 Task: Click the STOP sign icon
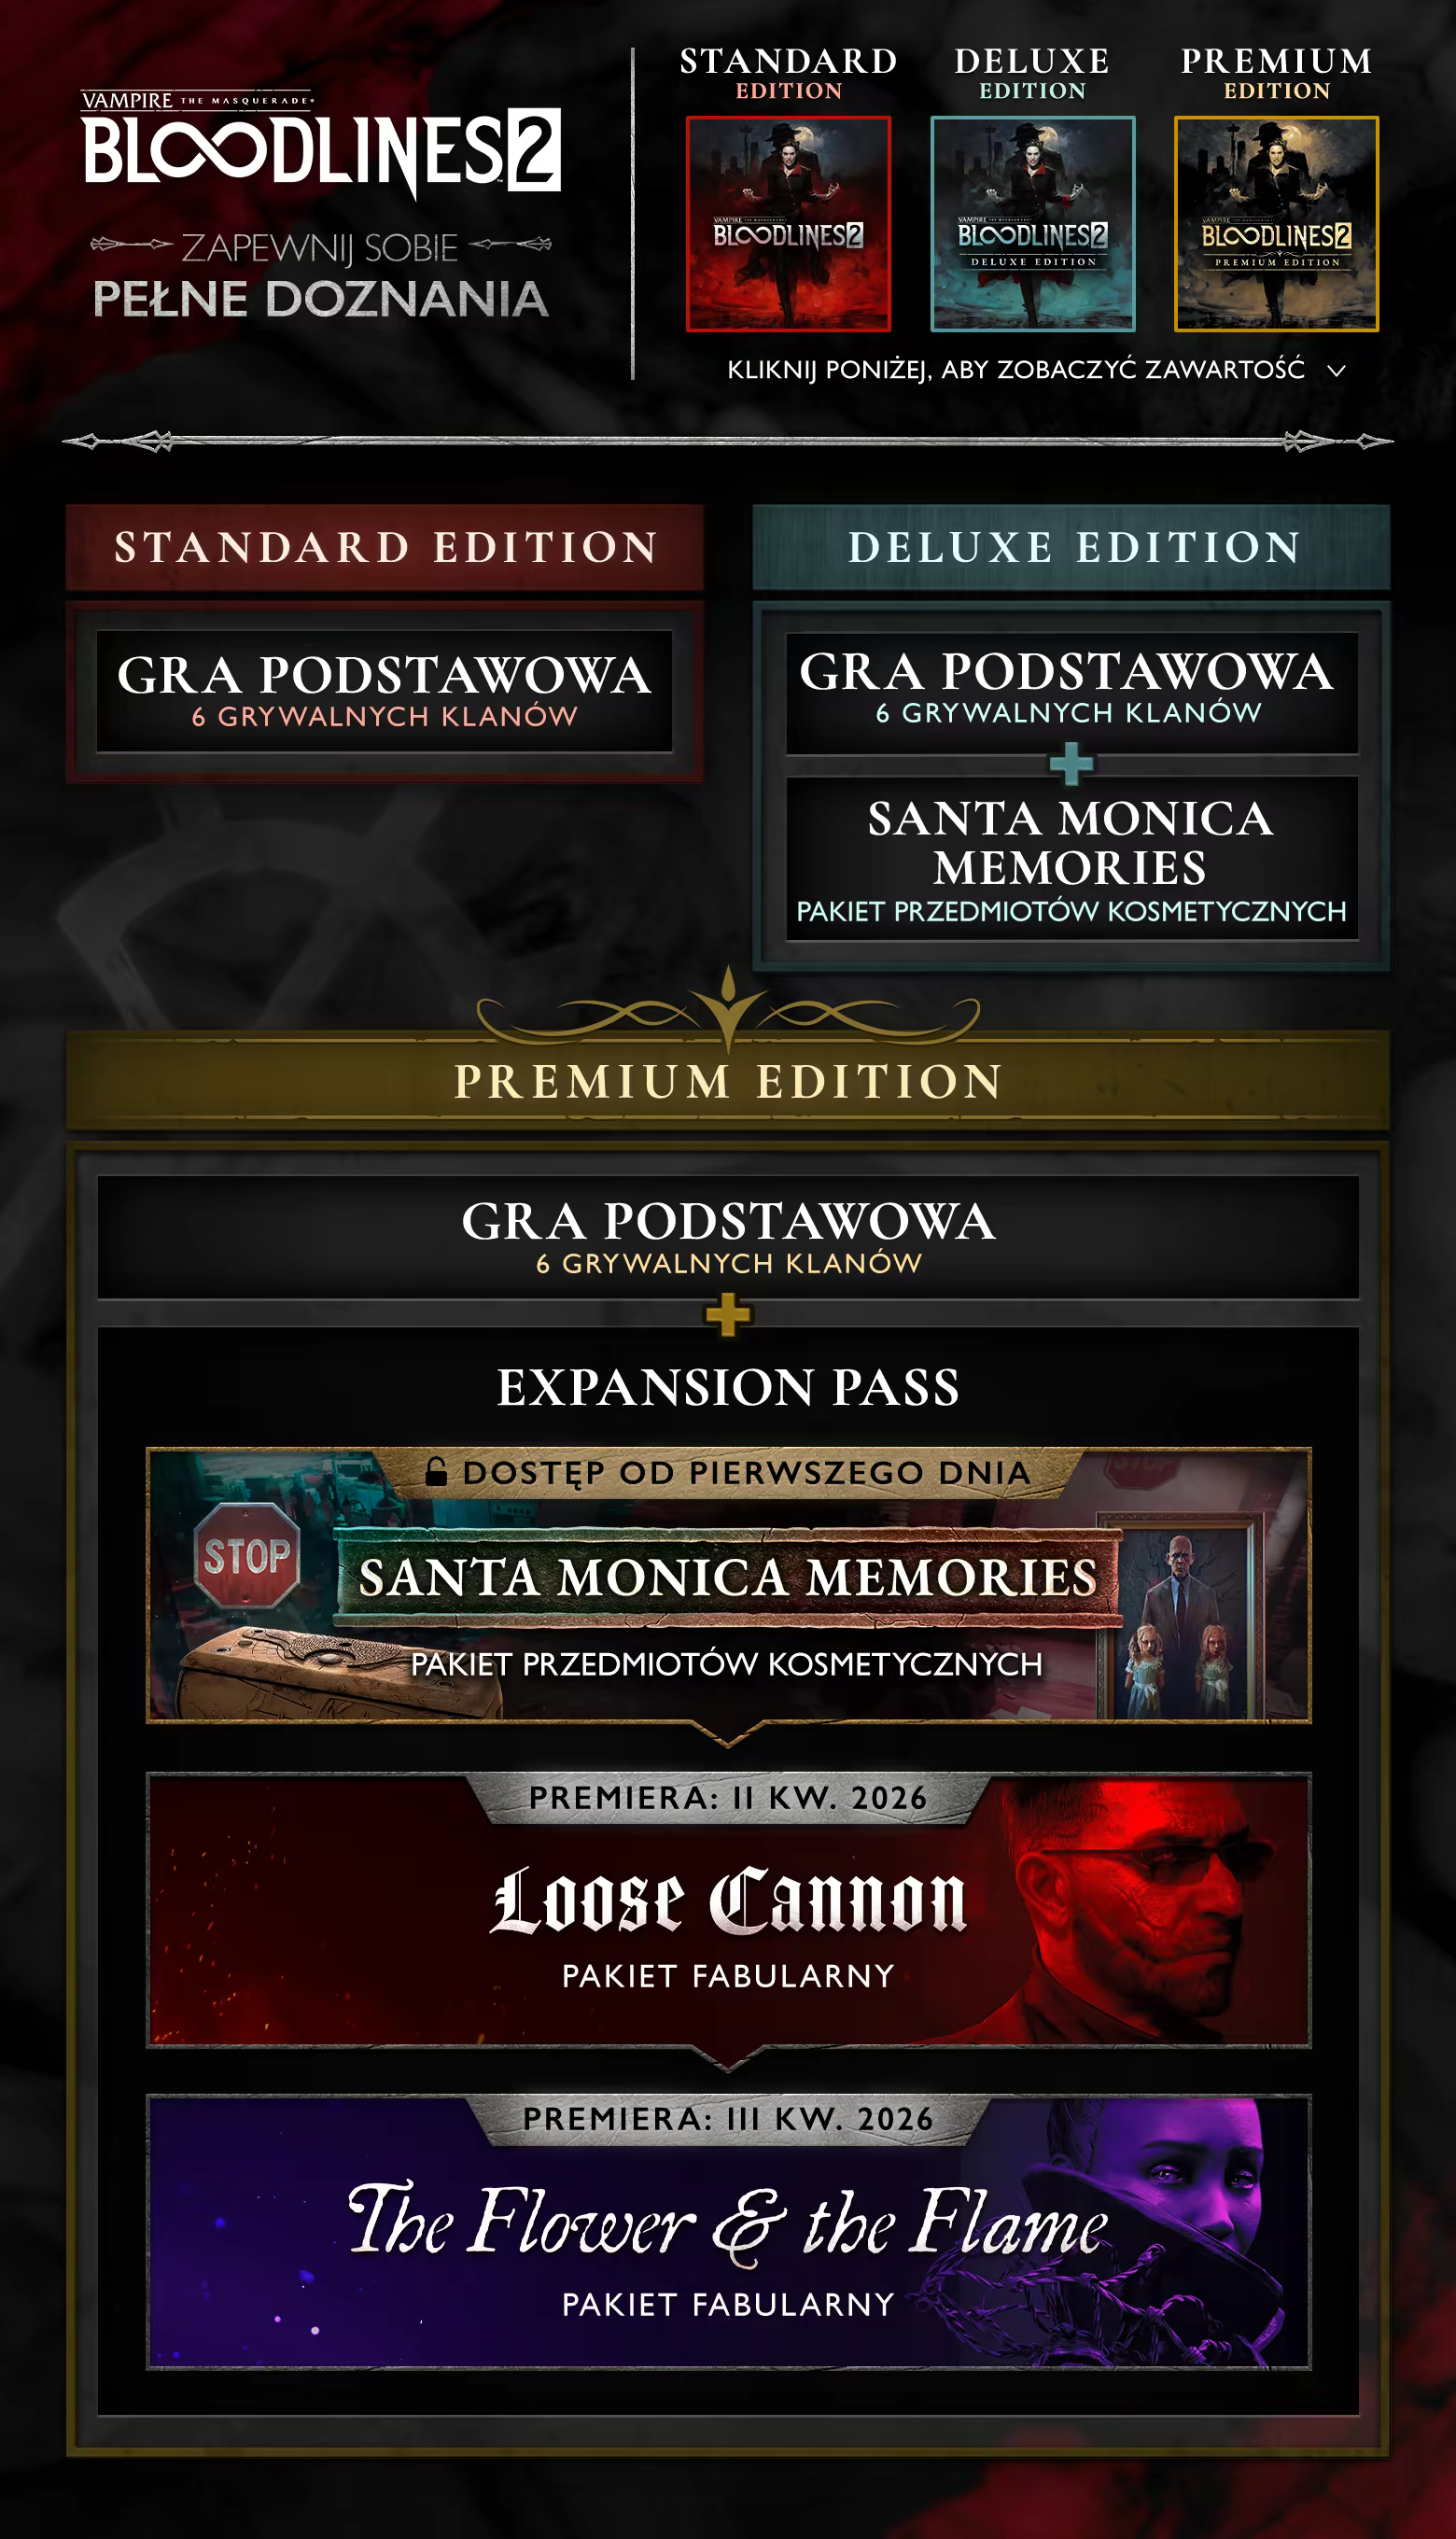(x=246, y=1556)
